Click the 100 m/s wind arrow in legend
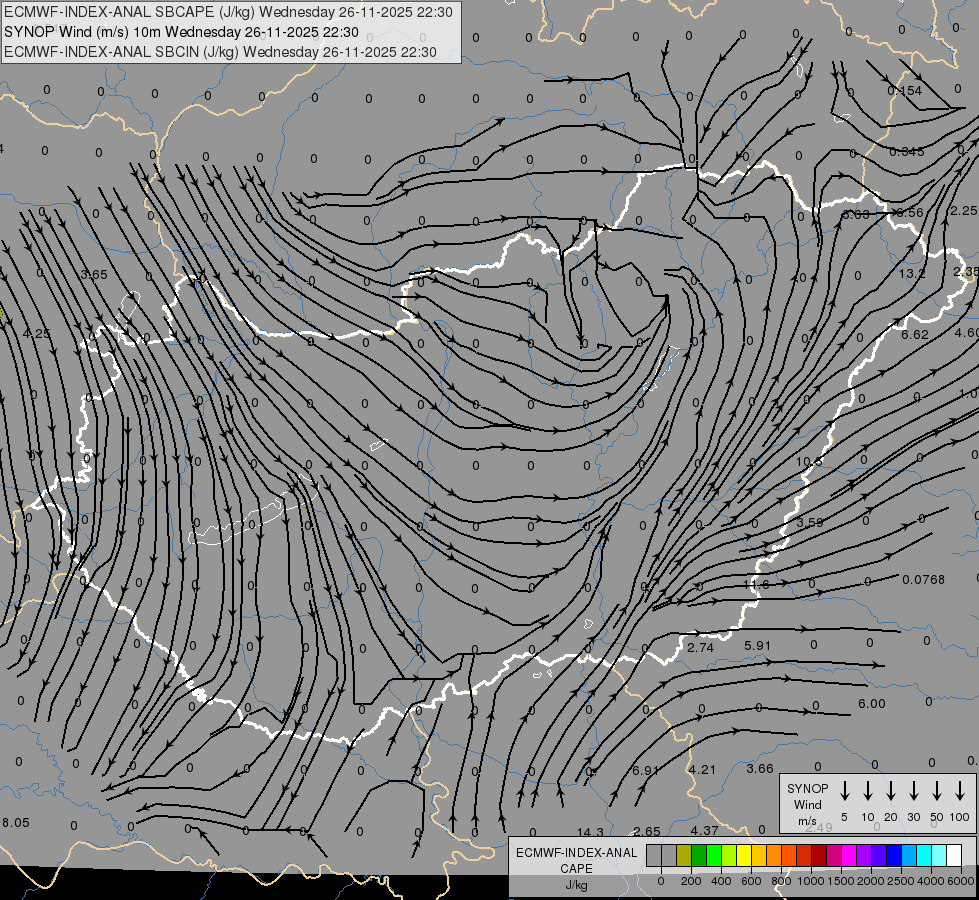Viewport: 979px width, 900px height. (960, 791)
